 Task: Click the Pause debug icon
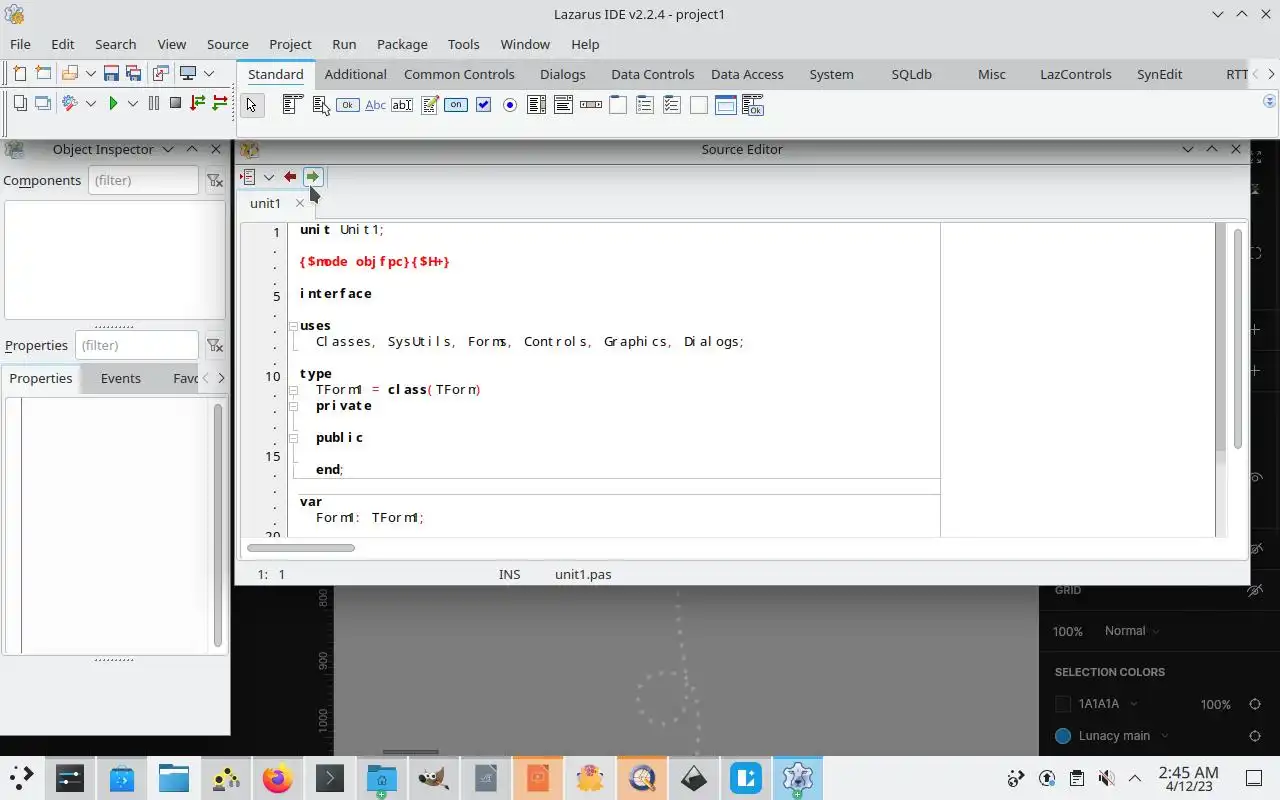click(x=154, y=103)
